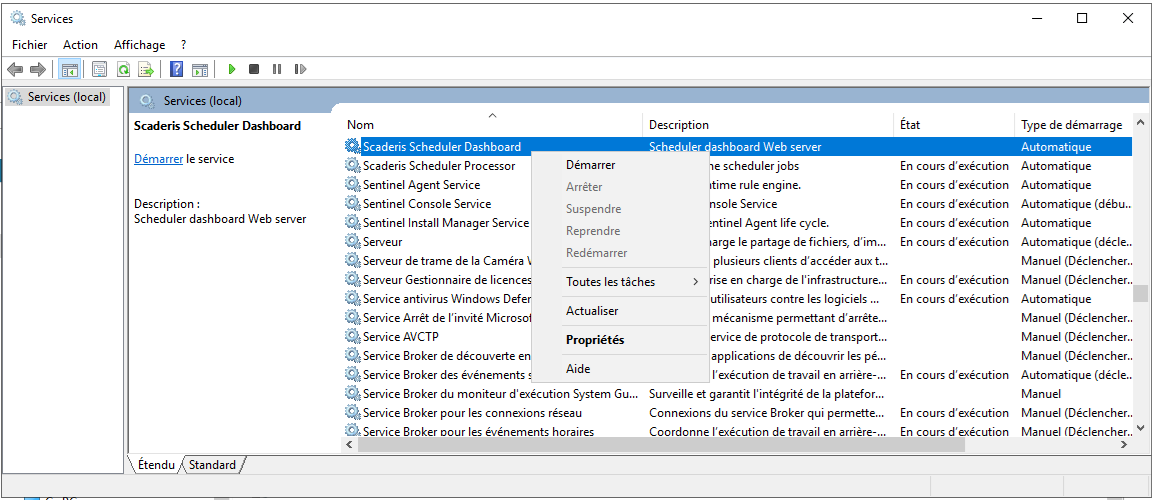The height and width of the screenshot is (500, 1152).
Task: Select the Sentinel Console Service row
Action: point(738,203)
